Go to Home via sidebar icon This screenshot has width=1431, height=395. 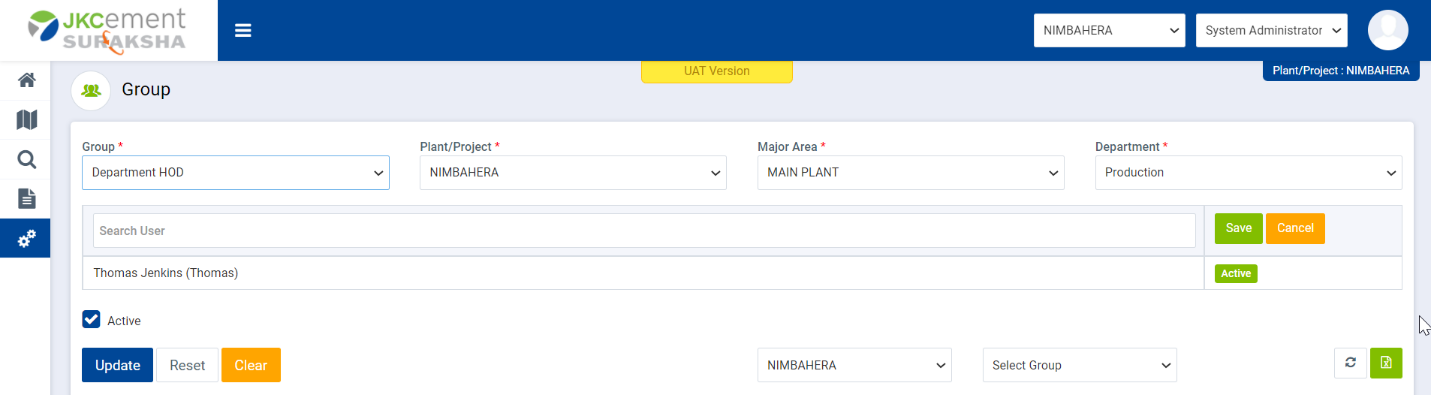27,80
